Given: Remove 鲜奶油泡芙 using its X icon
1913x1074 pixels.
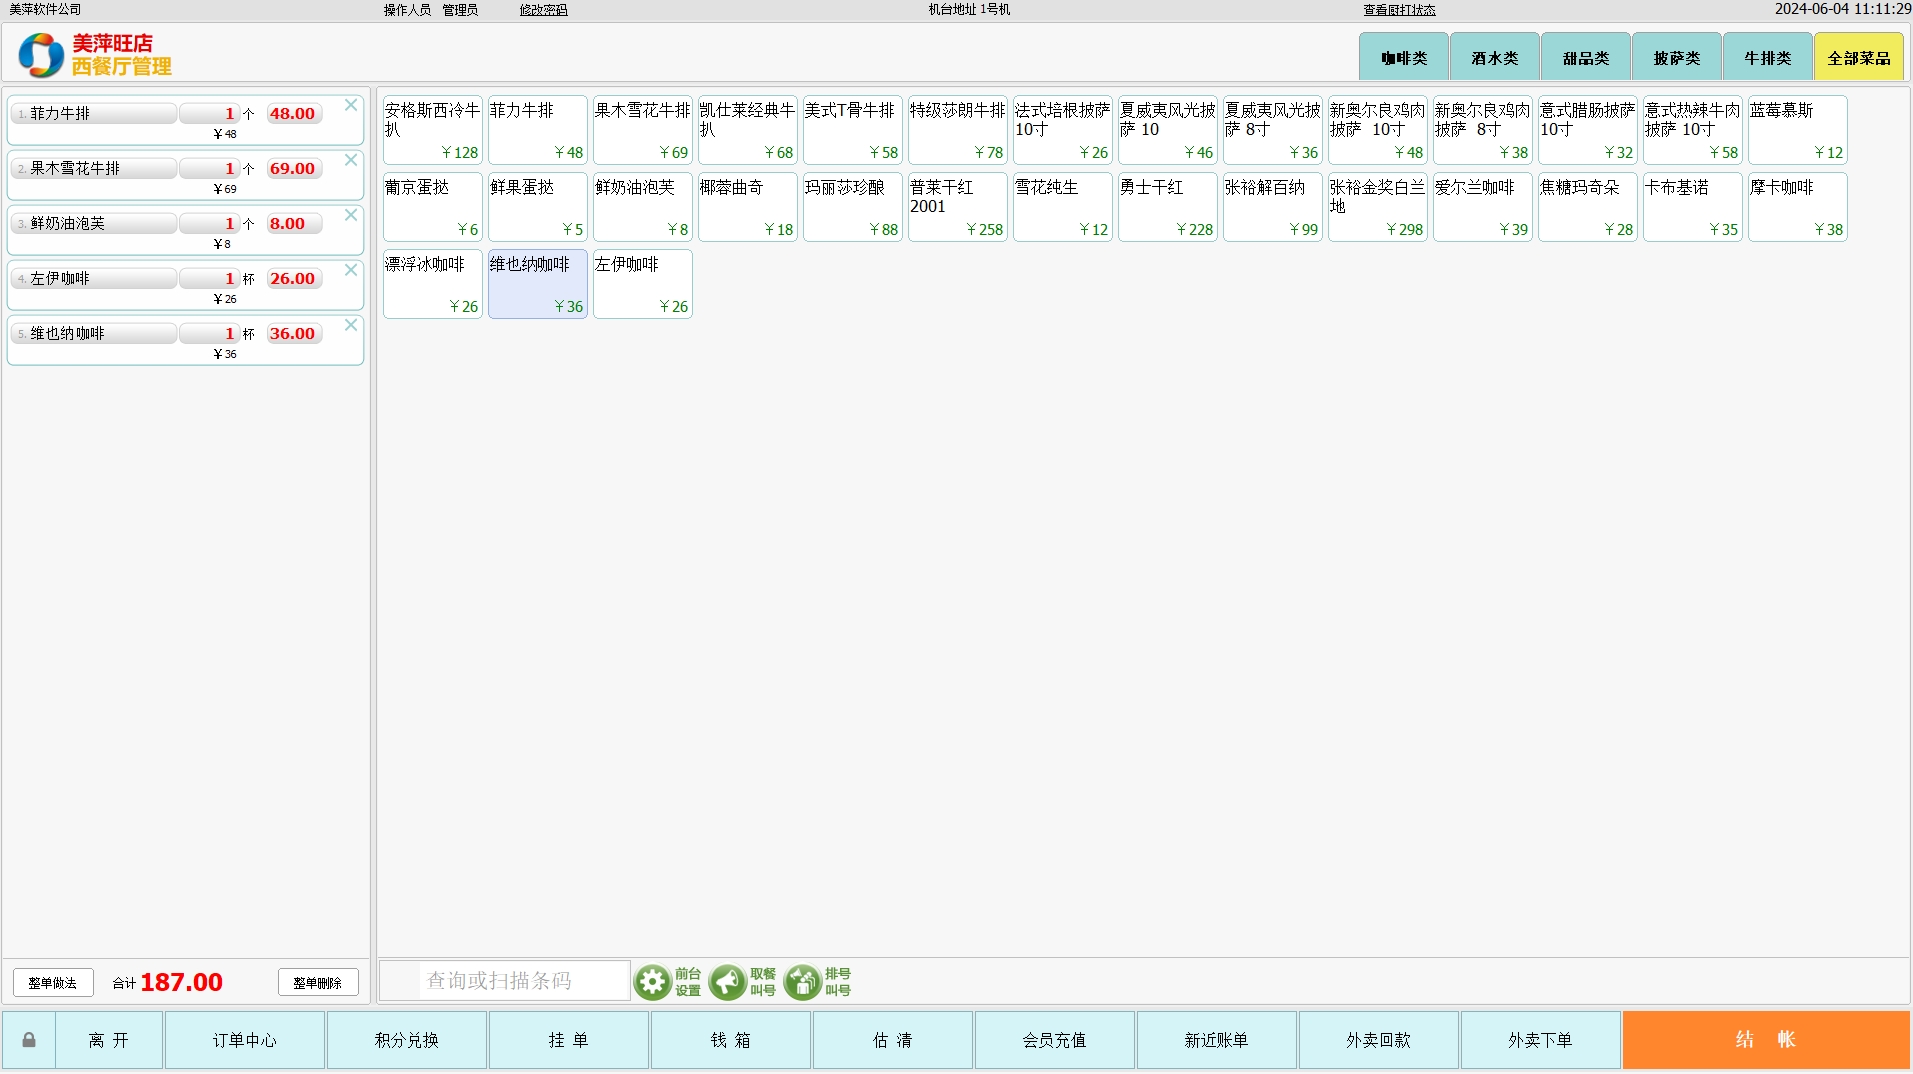Looking at the screenshot, I should coord(351,215).
